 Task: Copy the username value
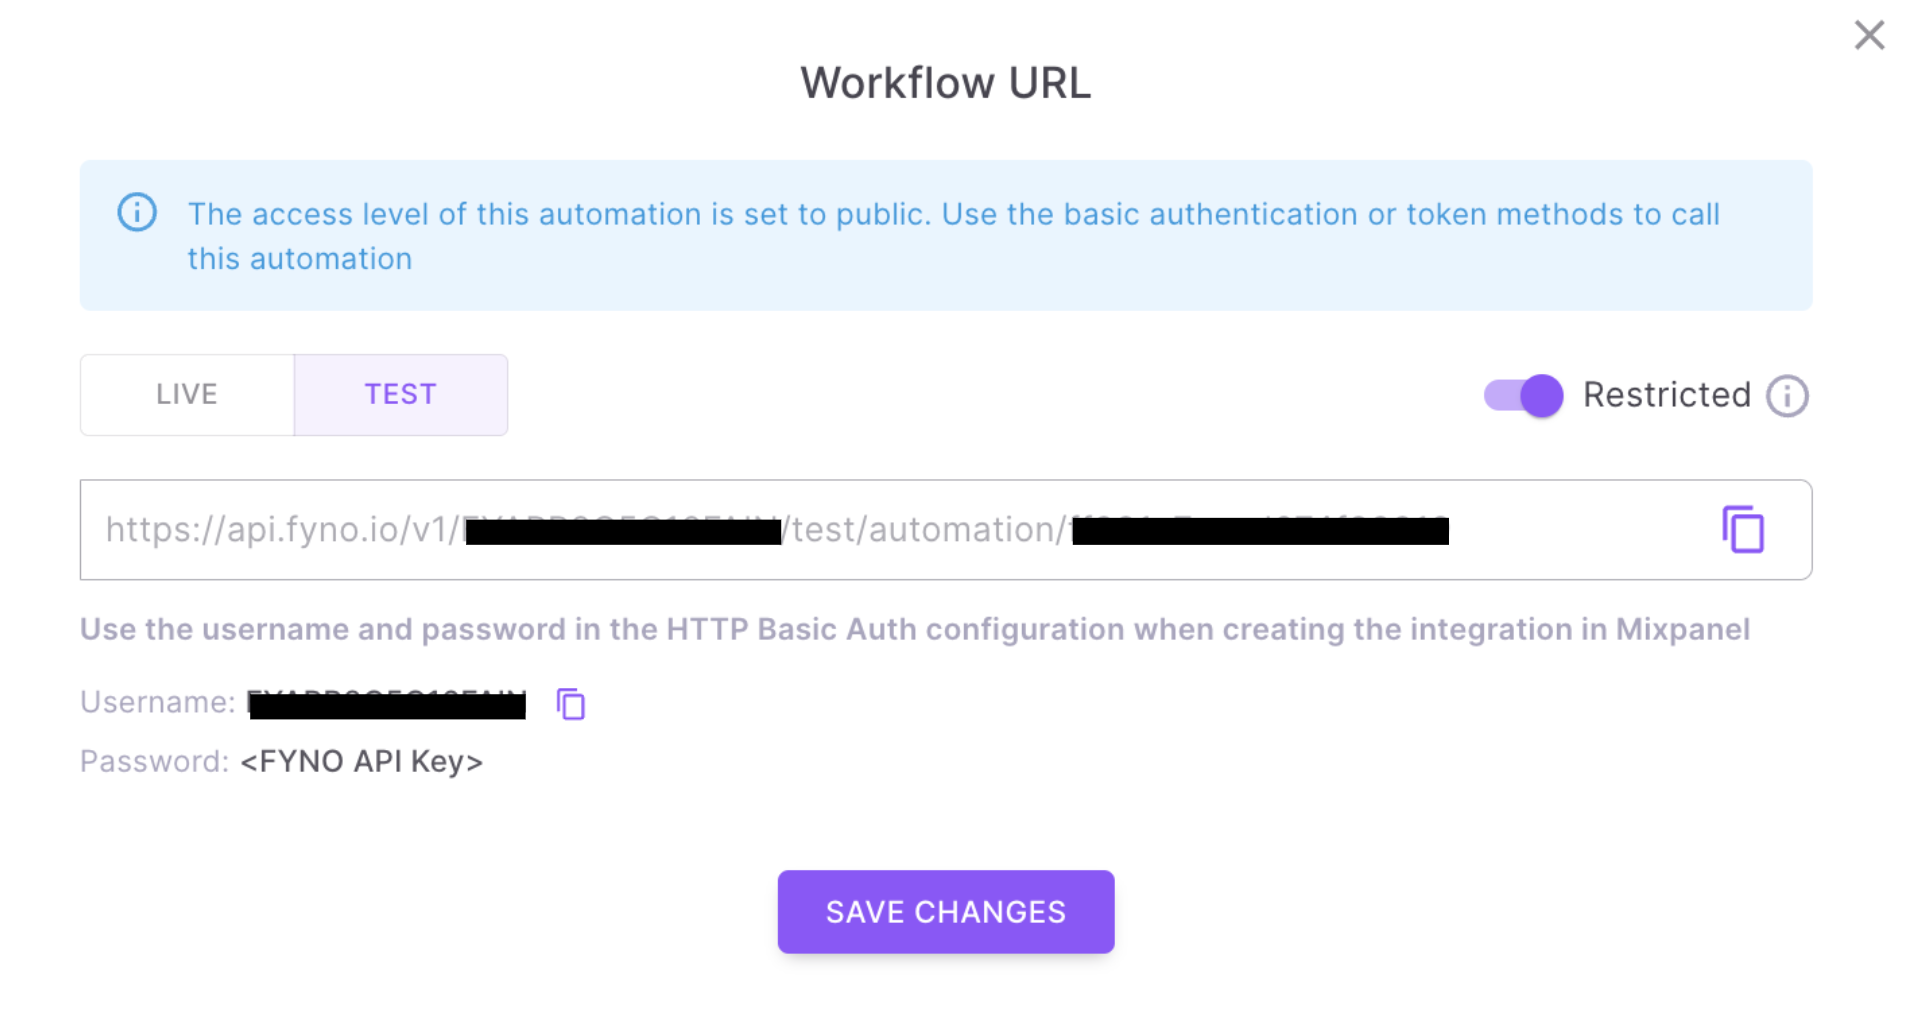(570, 704)
